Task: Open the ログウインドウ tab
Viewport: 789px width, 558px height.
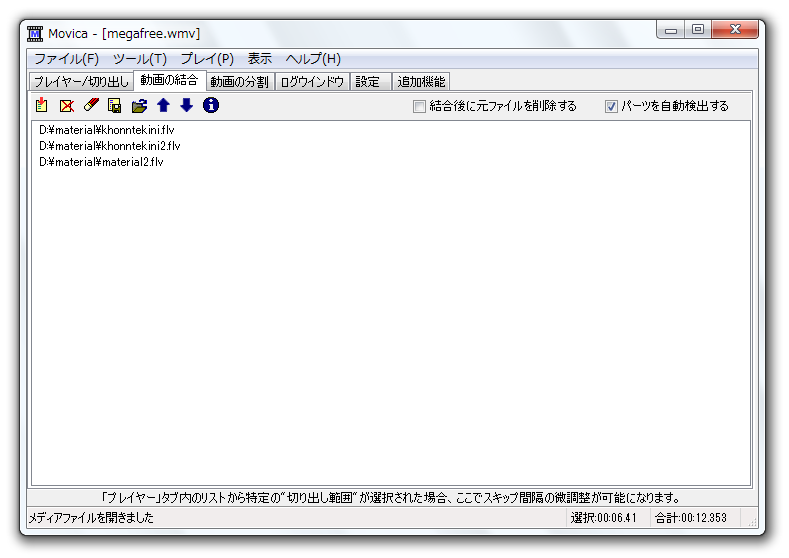Action: (312, 82)
